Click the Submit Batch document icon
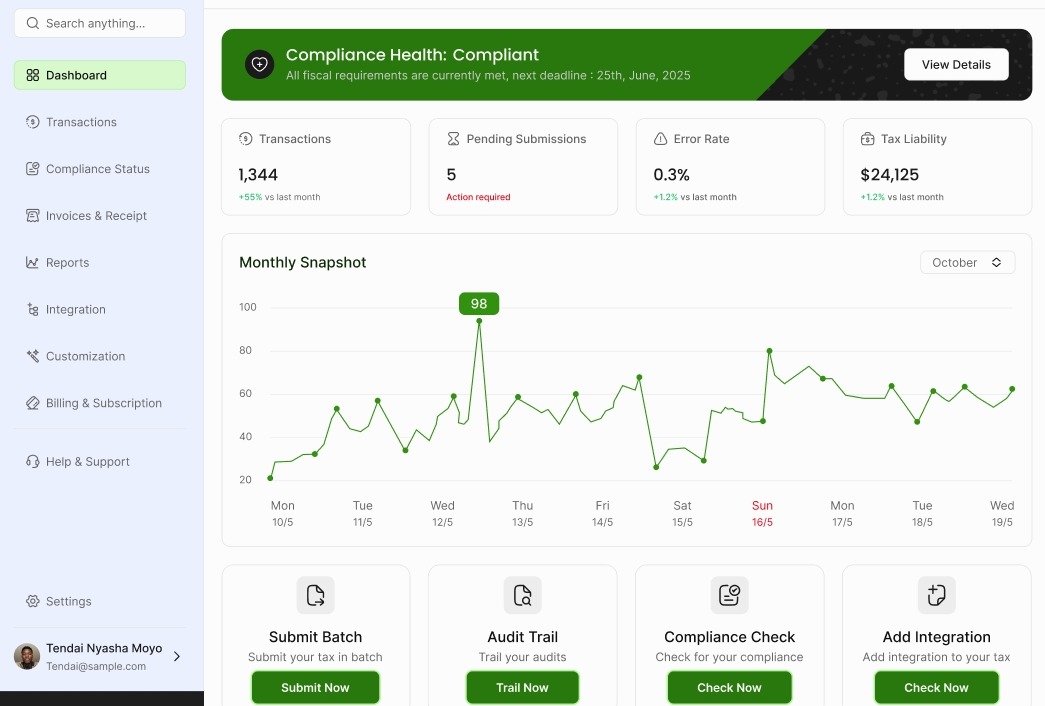Image resolution: width=1045 pixels, height=706 pixels. (x=315, y=595)
